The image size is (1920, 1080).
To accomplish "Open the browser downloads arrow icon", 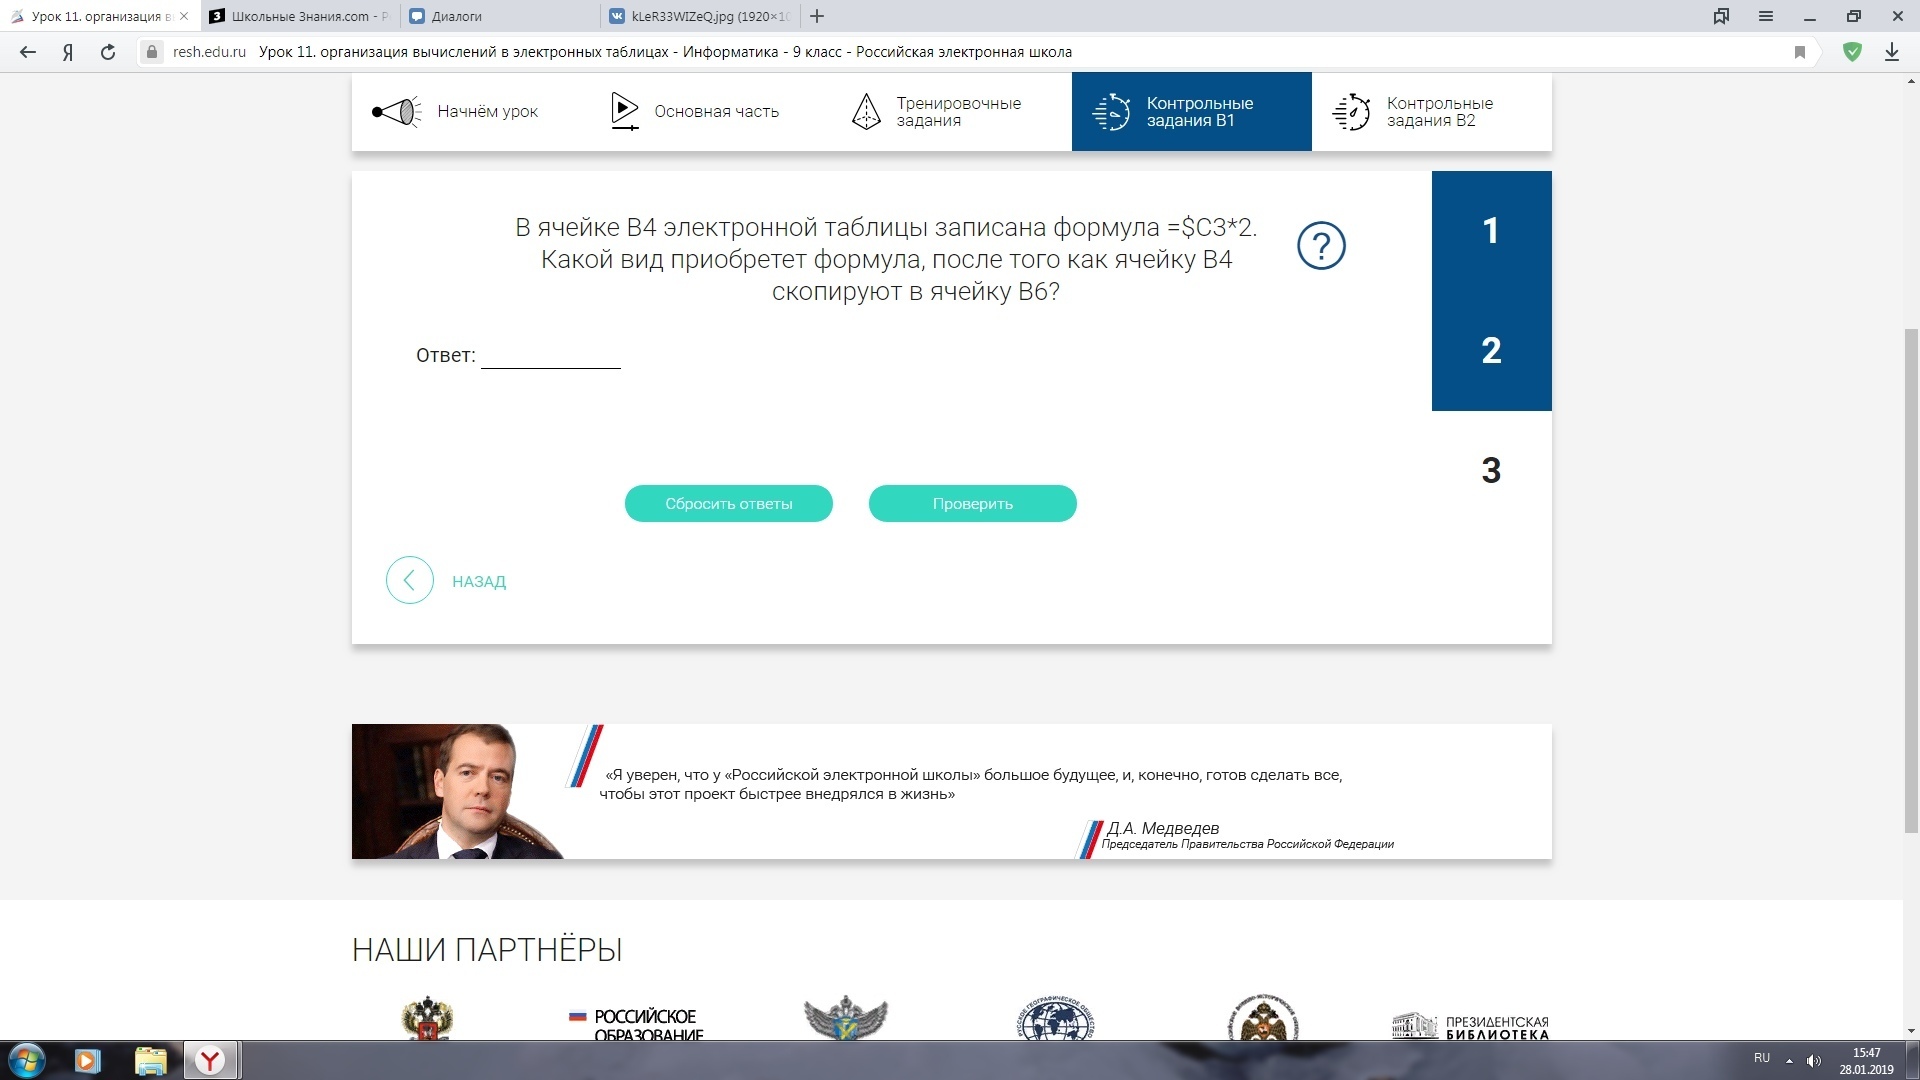I will point(1892,52).
